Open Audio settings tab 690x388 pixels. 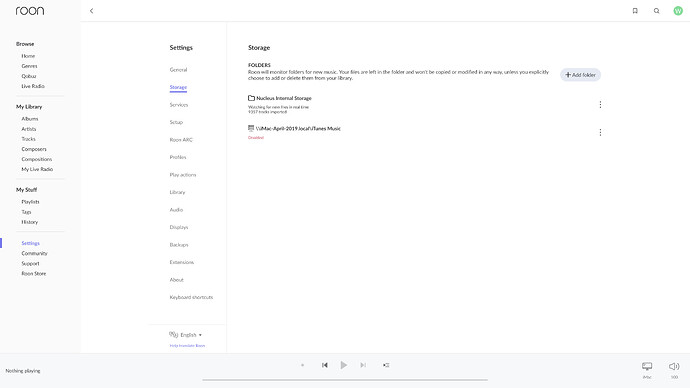pyautogui.click(x=176, y=210)
